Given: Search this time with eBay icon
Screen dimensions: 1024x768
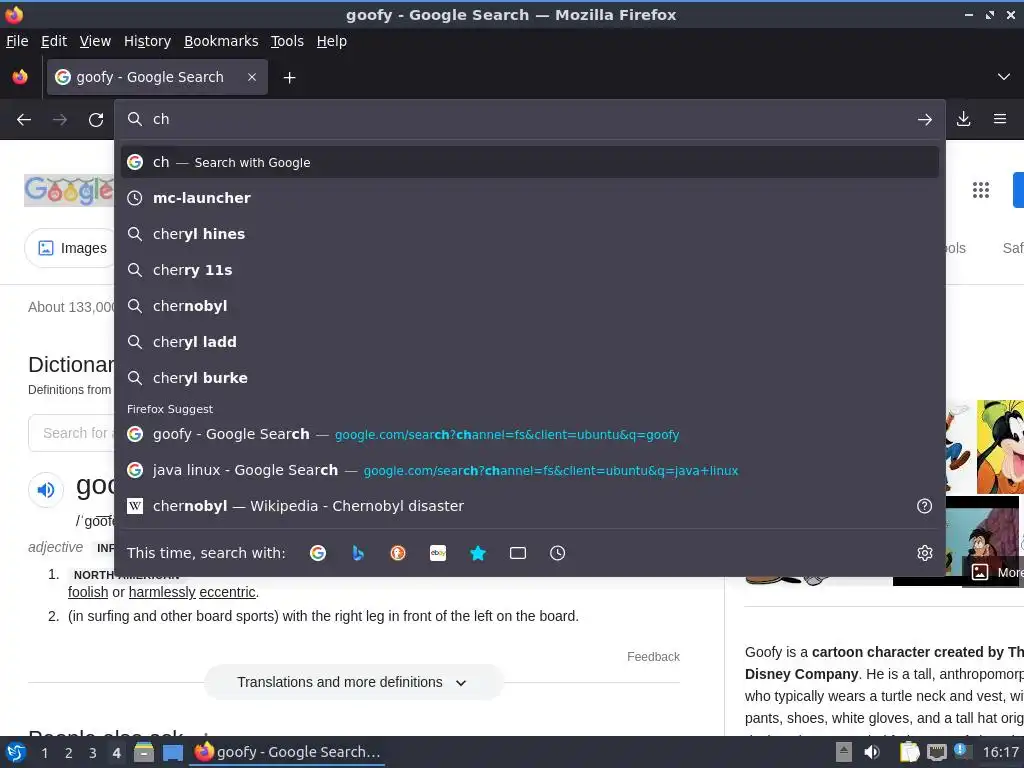Looking at the screenshot, I should (x=438, y=553).
